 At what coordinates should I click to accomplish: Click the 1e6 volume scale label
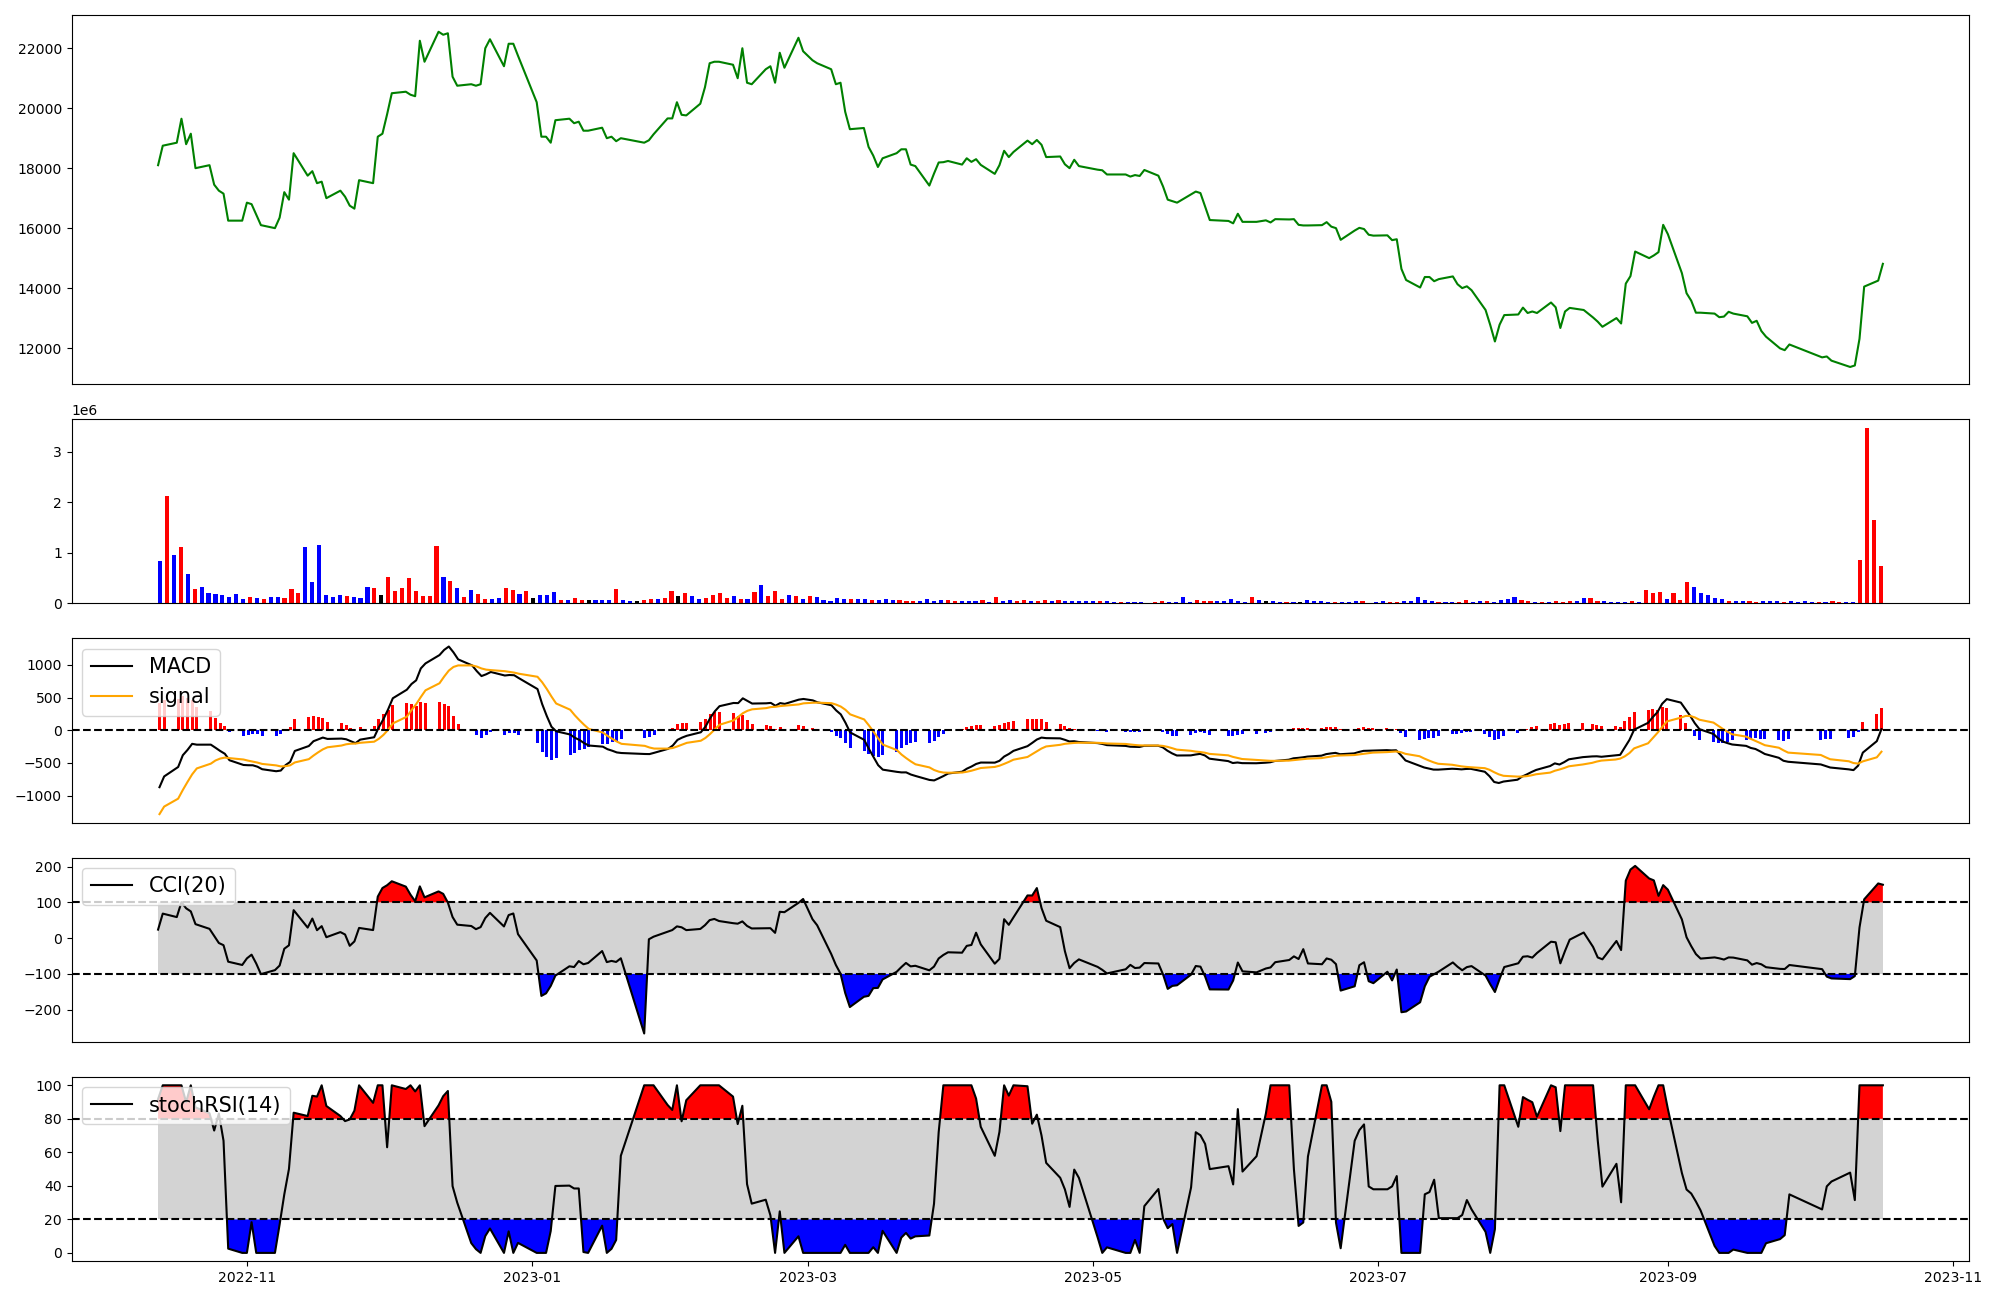84,411
